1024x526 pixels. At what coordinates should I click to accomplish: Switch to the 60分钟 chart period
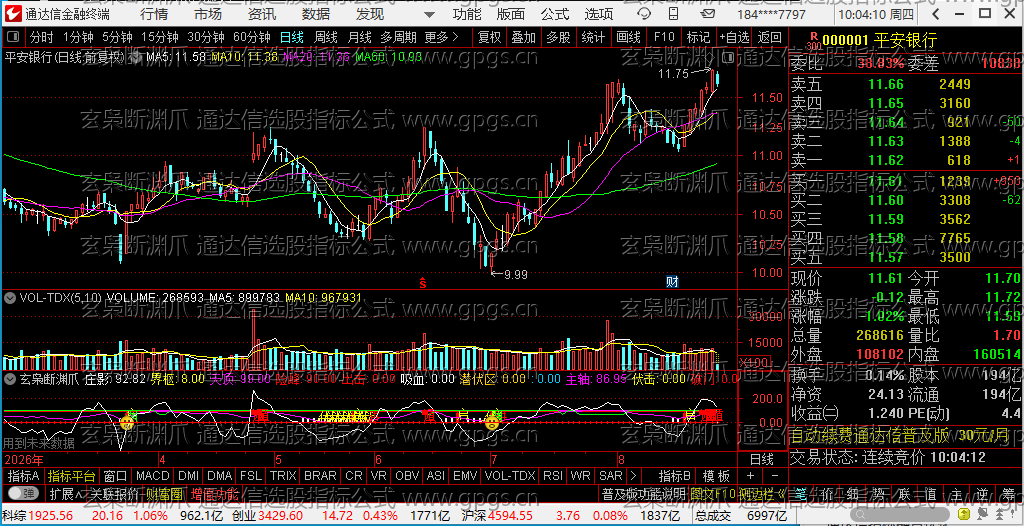click(x=251, y=37)
